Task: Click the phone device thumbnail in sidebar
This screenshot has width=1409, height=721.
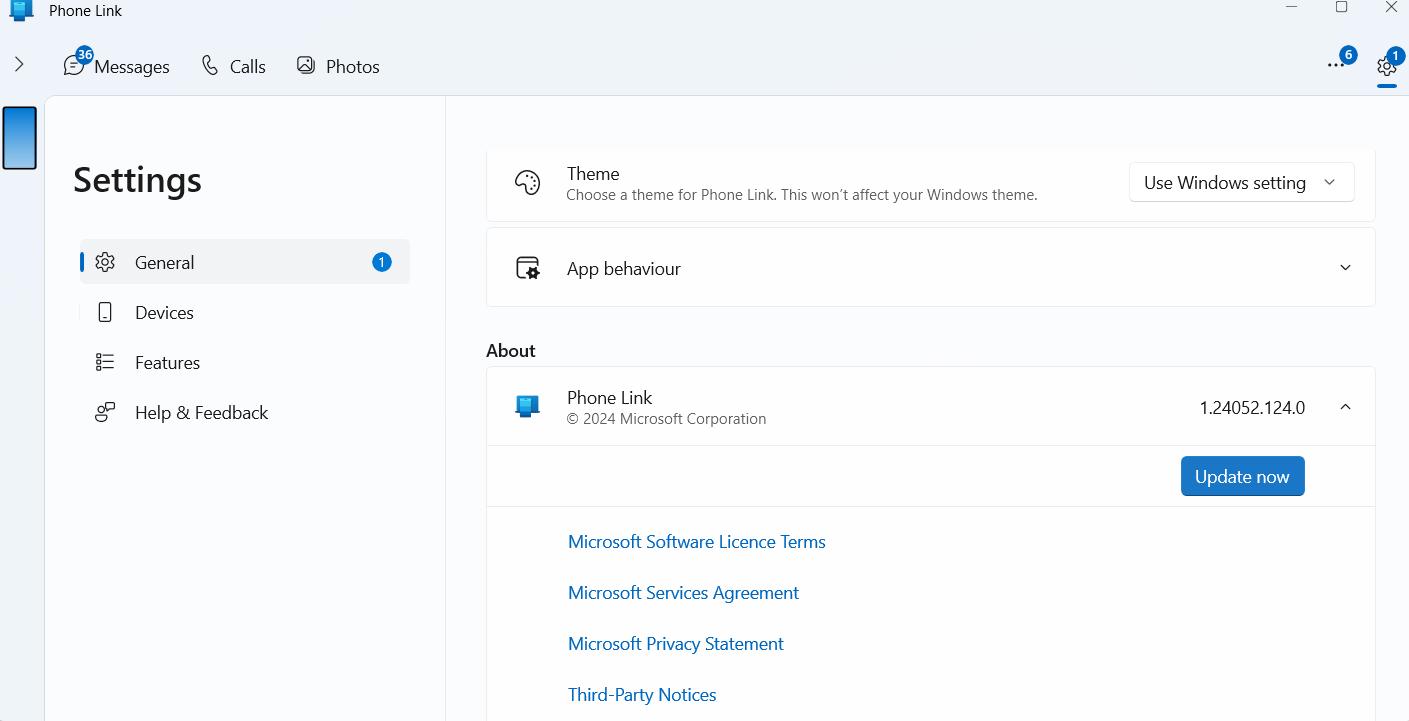Action: [20, 138]
